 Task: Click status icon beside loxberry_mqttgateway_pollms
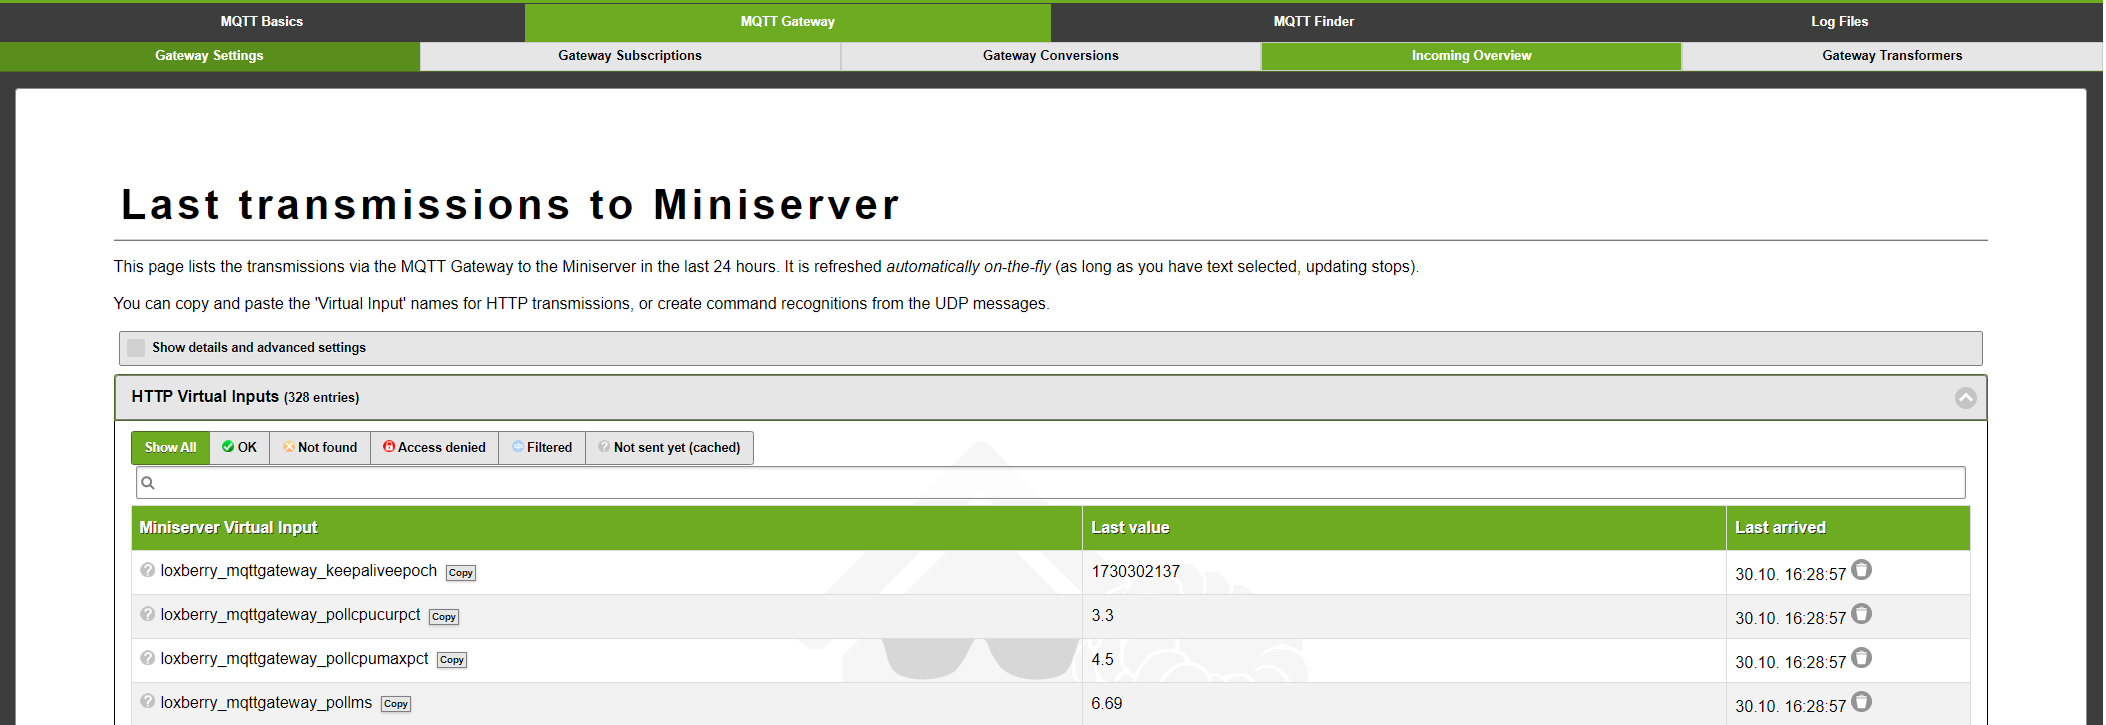[x=148, y=702]
